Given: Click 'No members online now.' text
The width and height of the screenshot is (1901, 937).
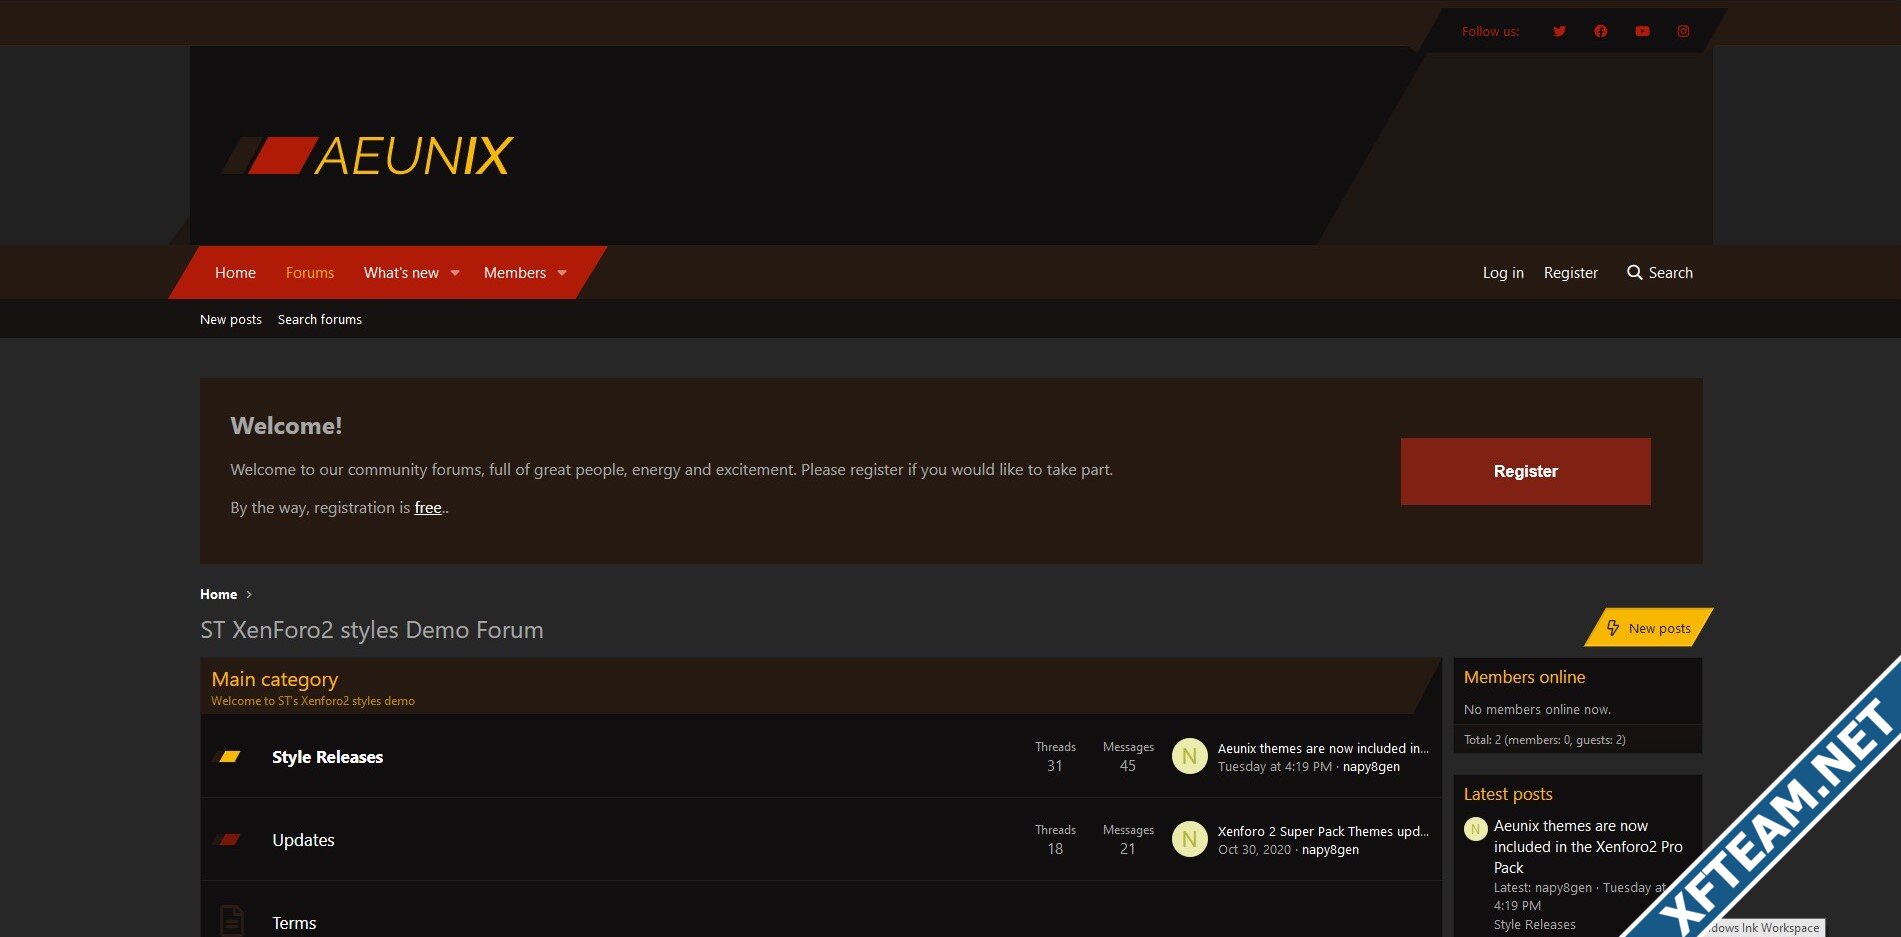Looking at the screenshot, I should [1537, 710].
